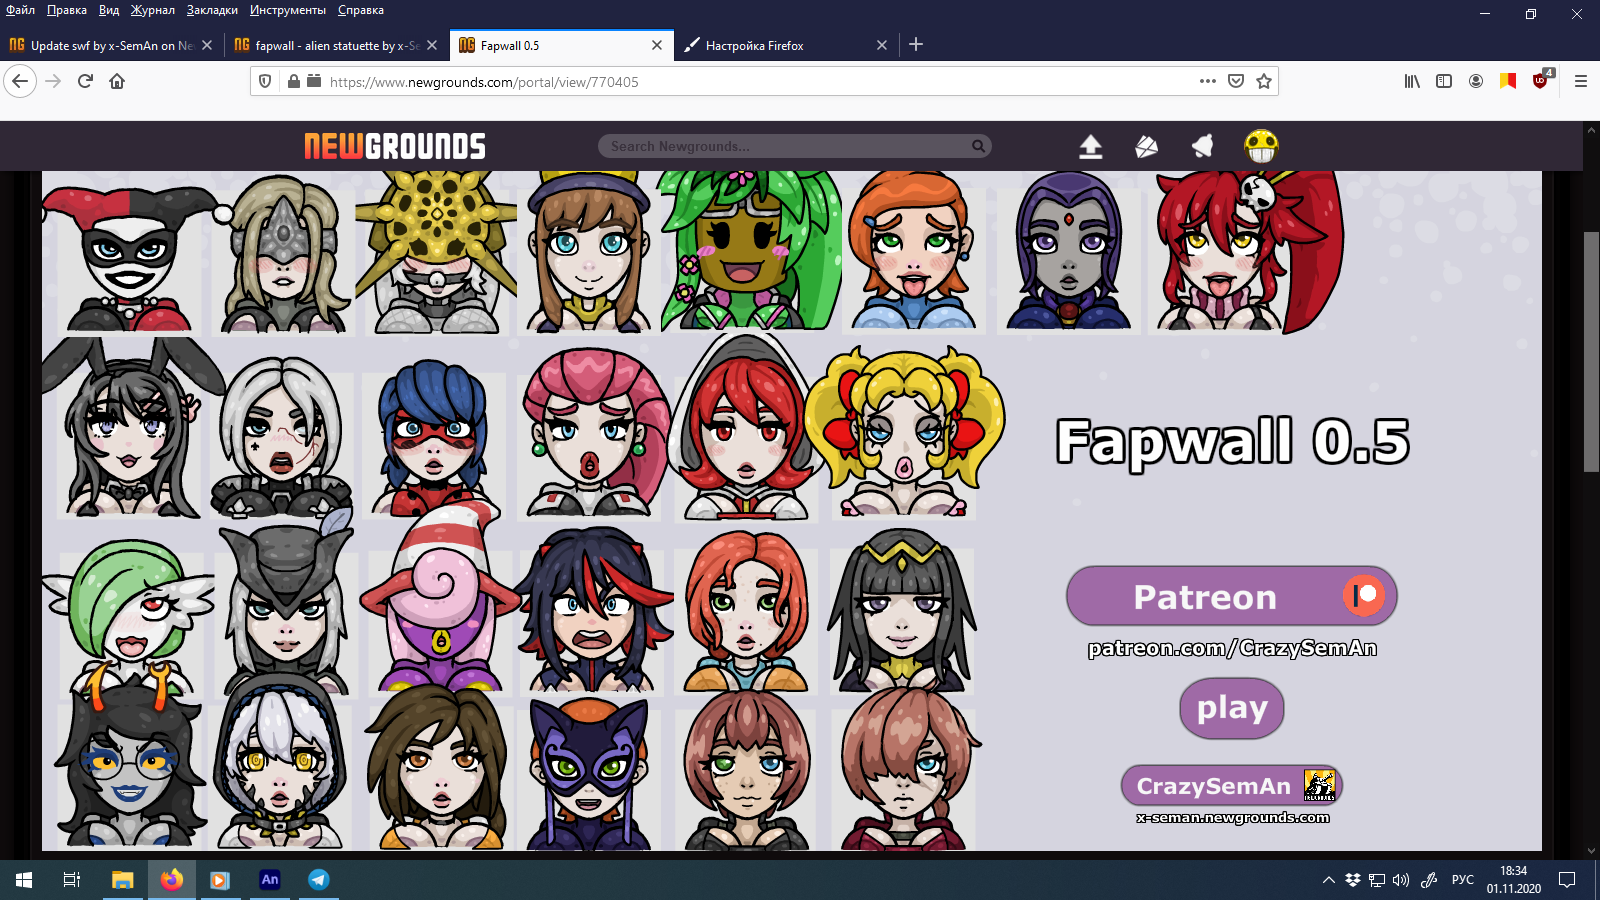The width and height of the screenshot is (1600, 900).
Task: Open the Dropbox tray icon
Action: tap(1353, 880)
